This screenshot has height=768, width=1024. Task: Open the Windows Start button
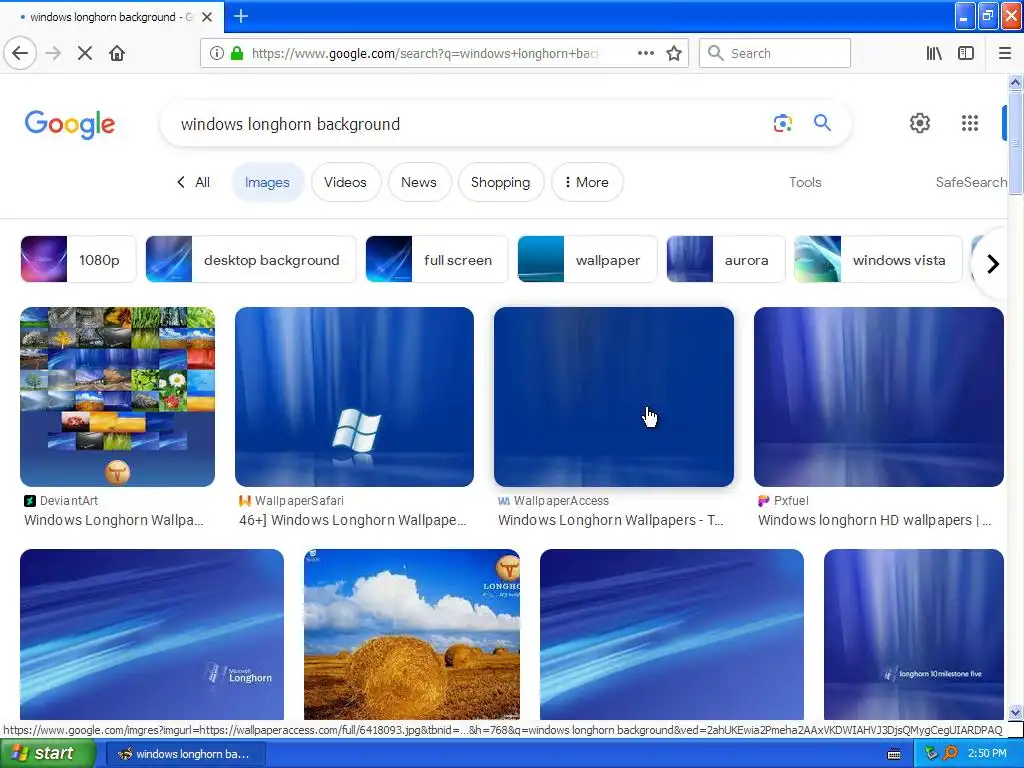pos(48,754)
